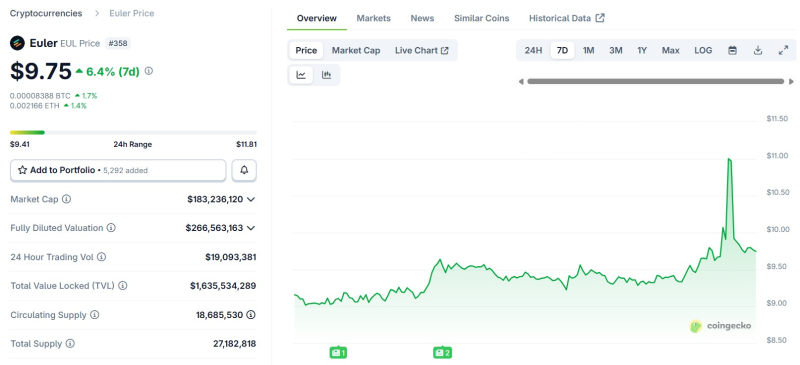The width and height of the screenshot is (800, 365).
Task: Select the Price chart toggle
Action: pyautogui.click(x=306, y=51)
